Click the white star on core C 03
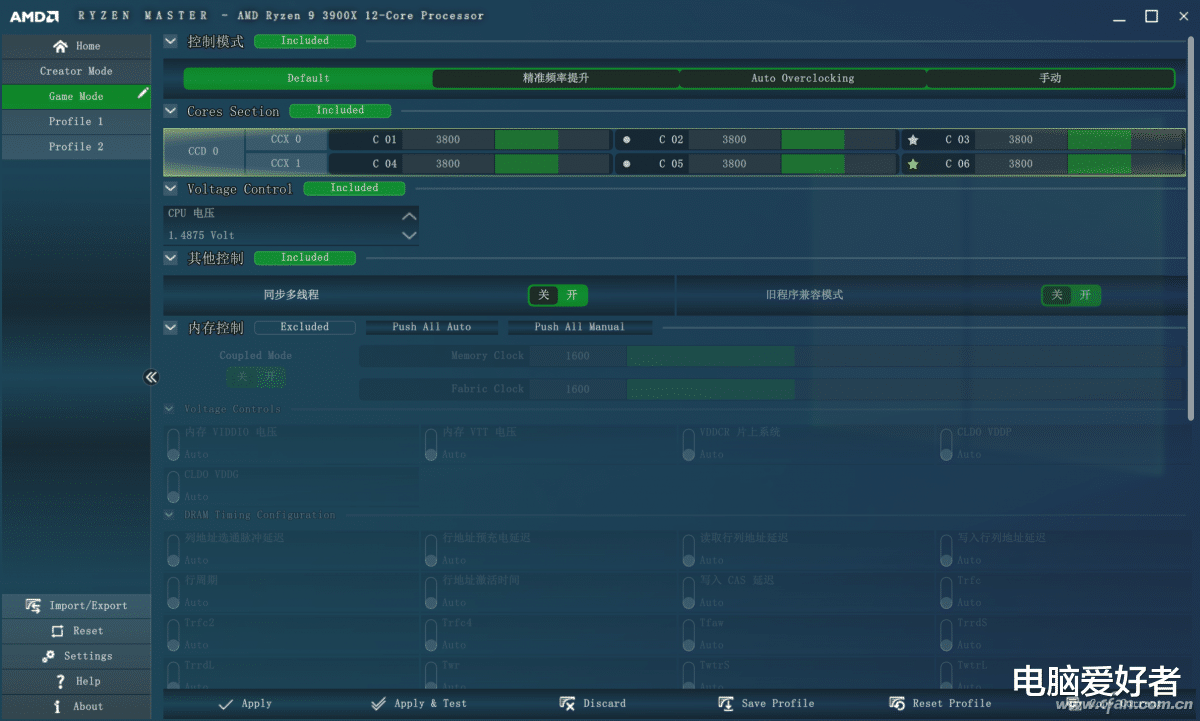Image resolution: width=1200 pixels, height=721 pixels. click(913, 140)
